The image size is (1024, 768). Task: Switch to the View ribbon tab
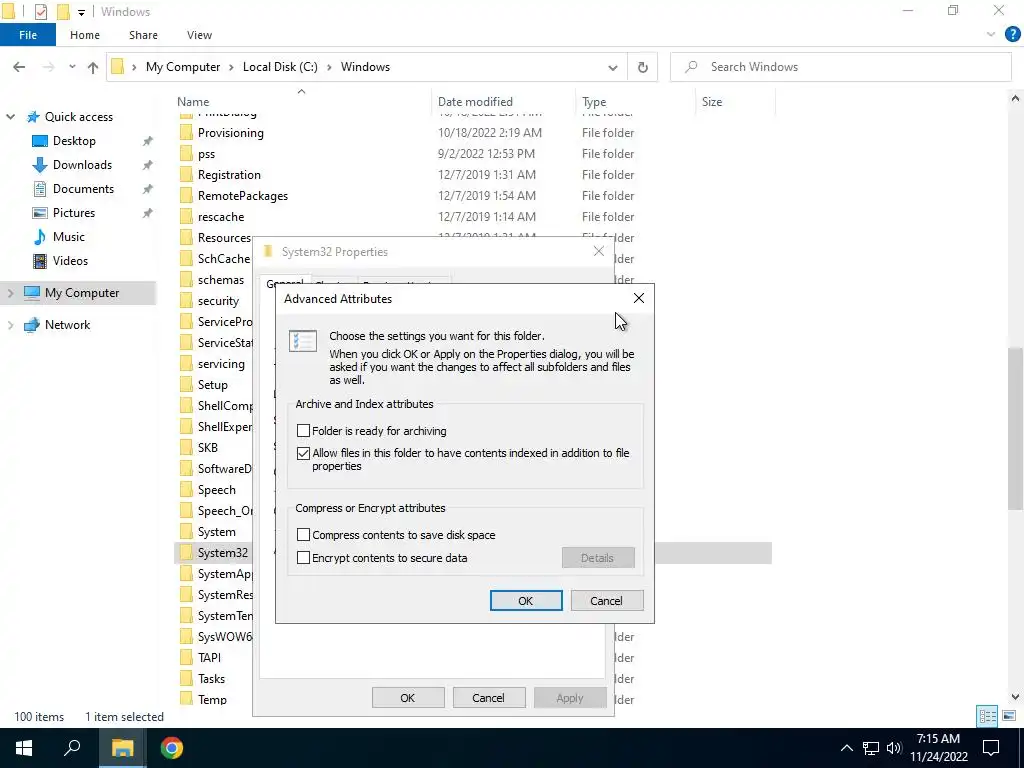point(199,35)
